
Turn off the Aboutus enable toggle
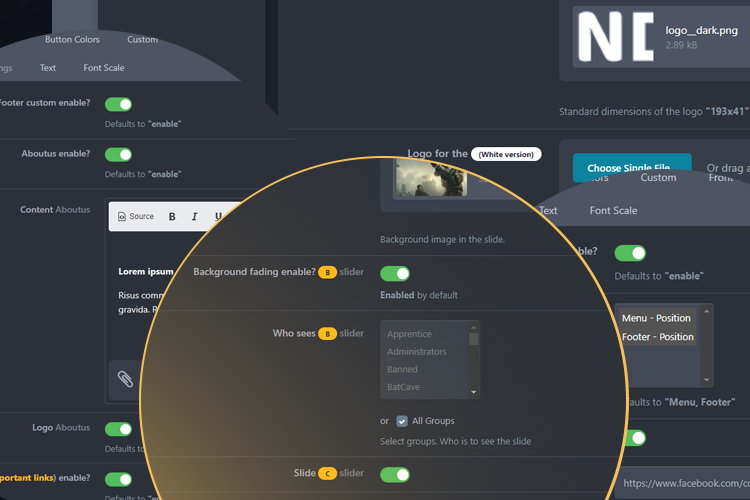point(119,155)
